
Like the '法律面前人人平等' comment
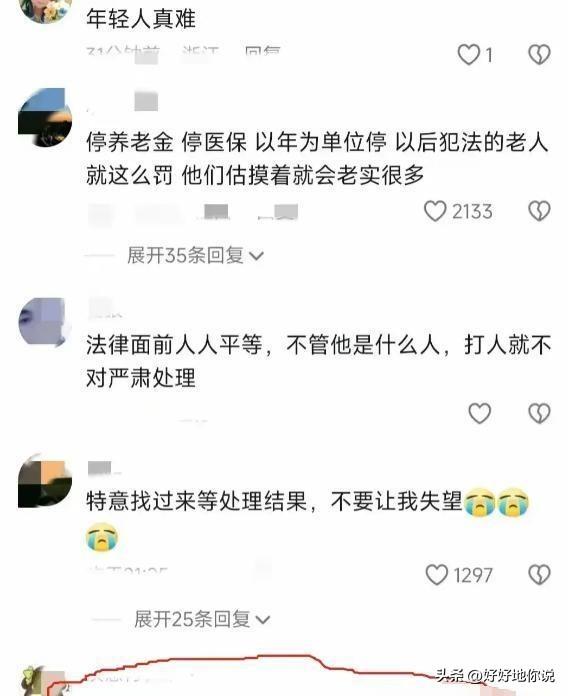coord(480,413)
